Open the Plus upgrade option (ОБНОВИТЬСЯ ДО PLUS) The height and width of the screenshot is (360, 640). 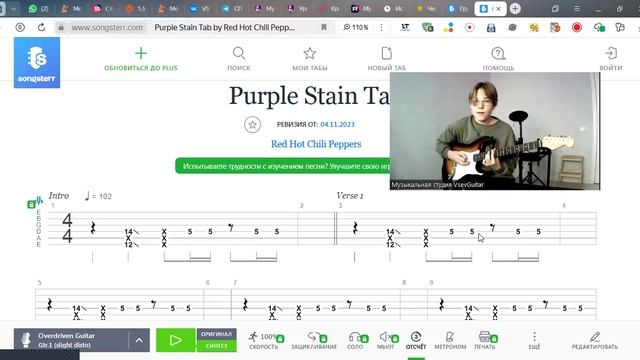point(141,60)
